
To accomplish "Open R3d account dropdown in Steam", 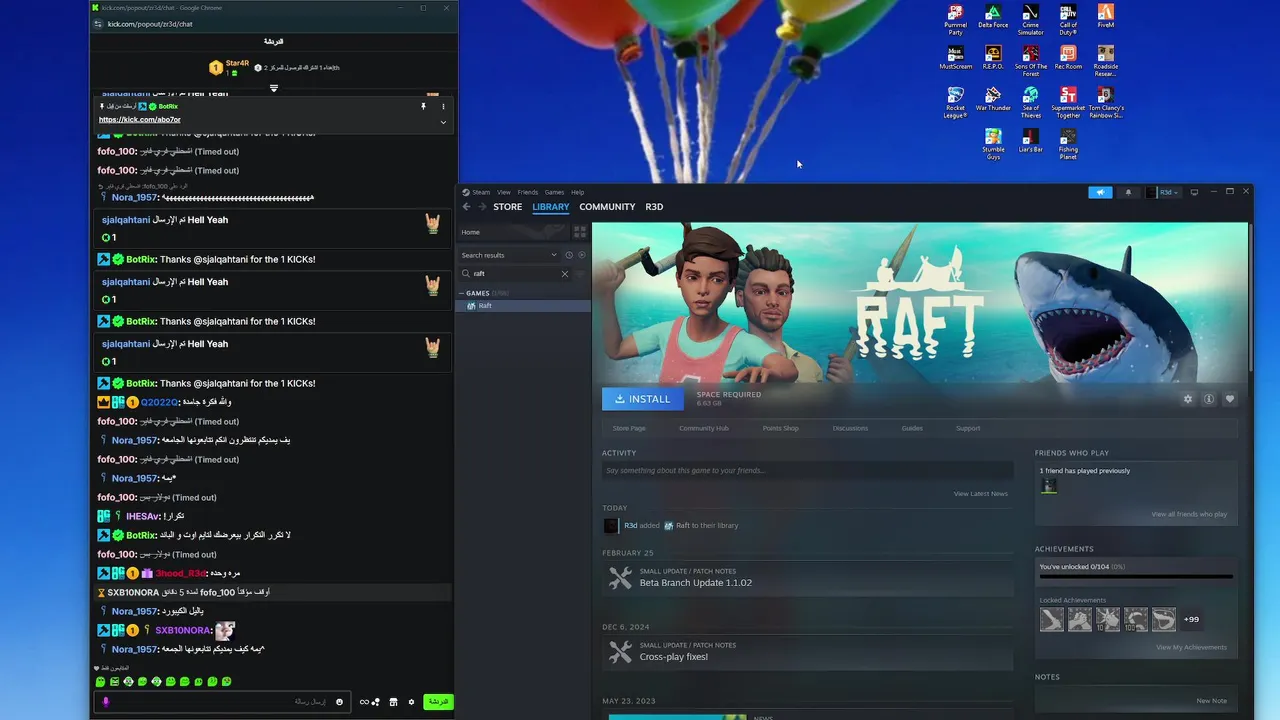I will pos(1165,192).
